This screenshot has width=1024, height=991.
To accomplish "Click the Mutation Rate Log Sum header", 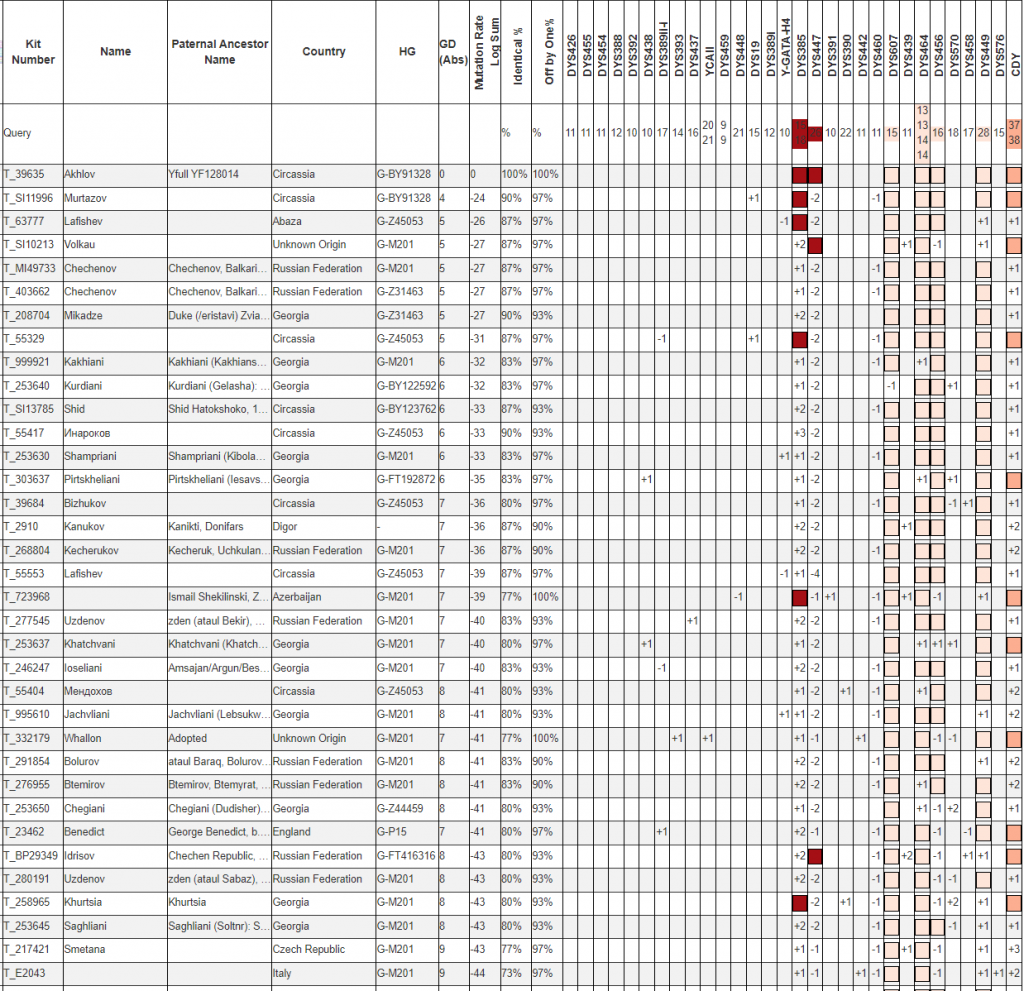I will [x=485, y=52].
